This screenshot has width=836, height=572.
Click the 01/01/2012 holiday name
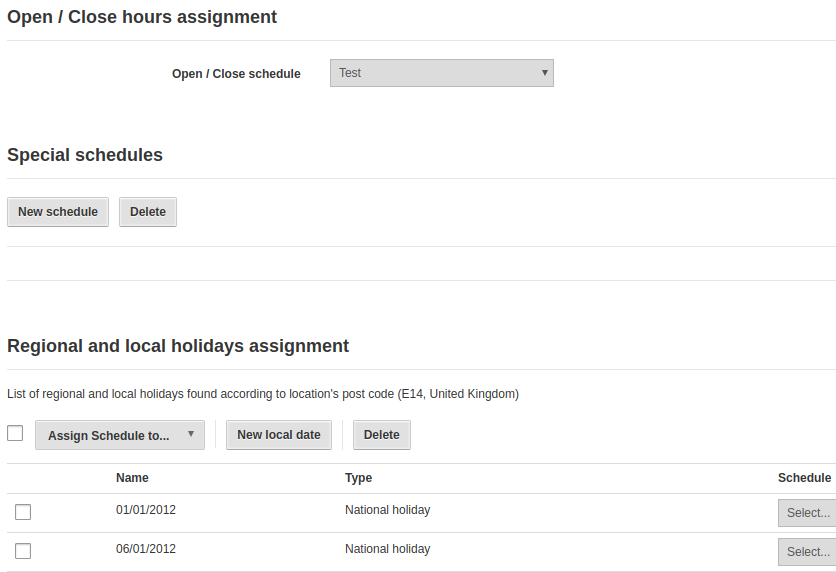[146, 510]
